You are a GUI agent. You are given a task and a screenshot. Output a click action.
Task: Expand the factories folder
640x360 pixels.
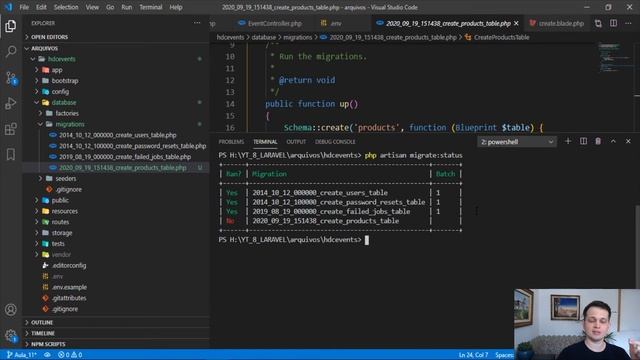[67, 113]
